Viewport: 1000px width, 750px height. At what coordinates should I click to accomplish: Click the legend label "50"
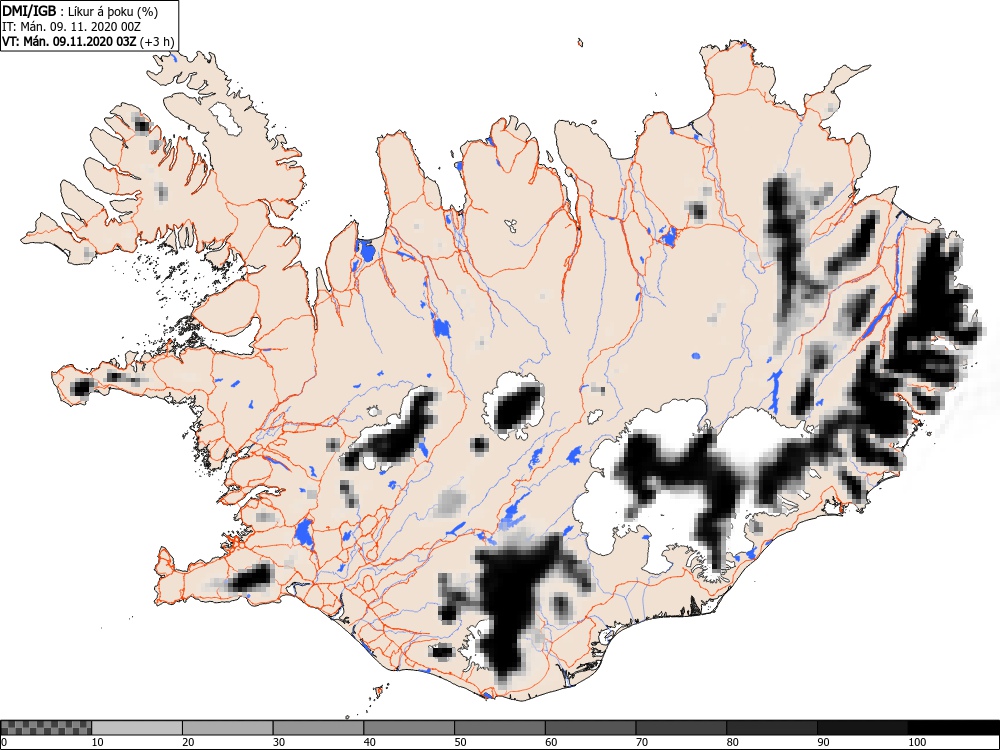click(460, 742)
